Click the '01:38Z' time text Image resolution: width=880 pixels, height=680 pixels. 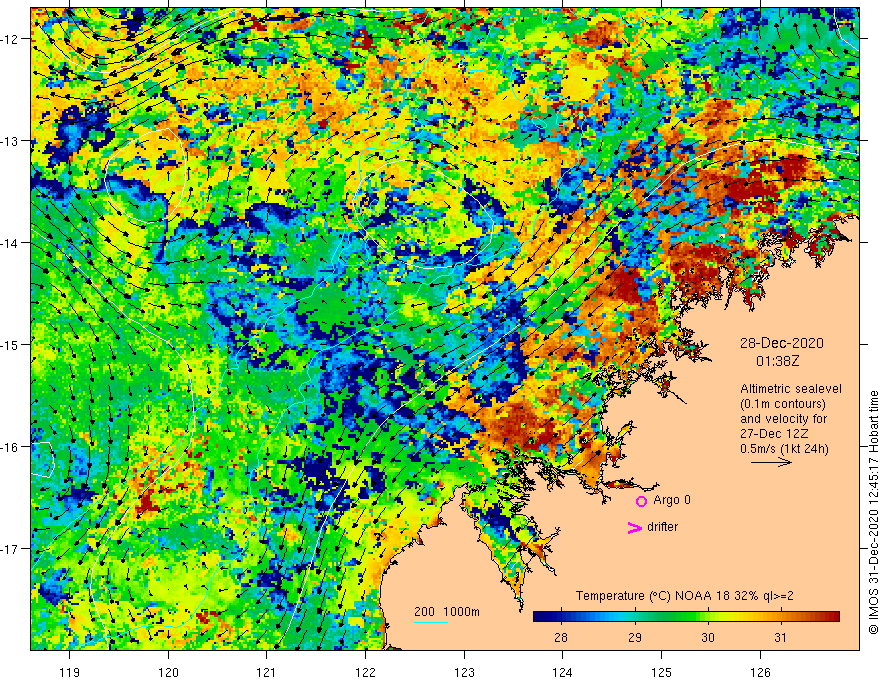(778, 361)
